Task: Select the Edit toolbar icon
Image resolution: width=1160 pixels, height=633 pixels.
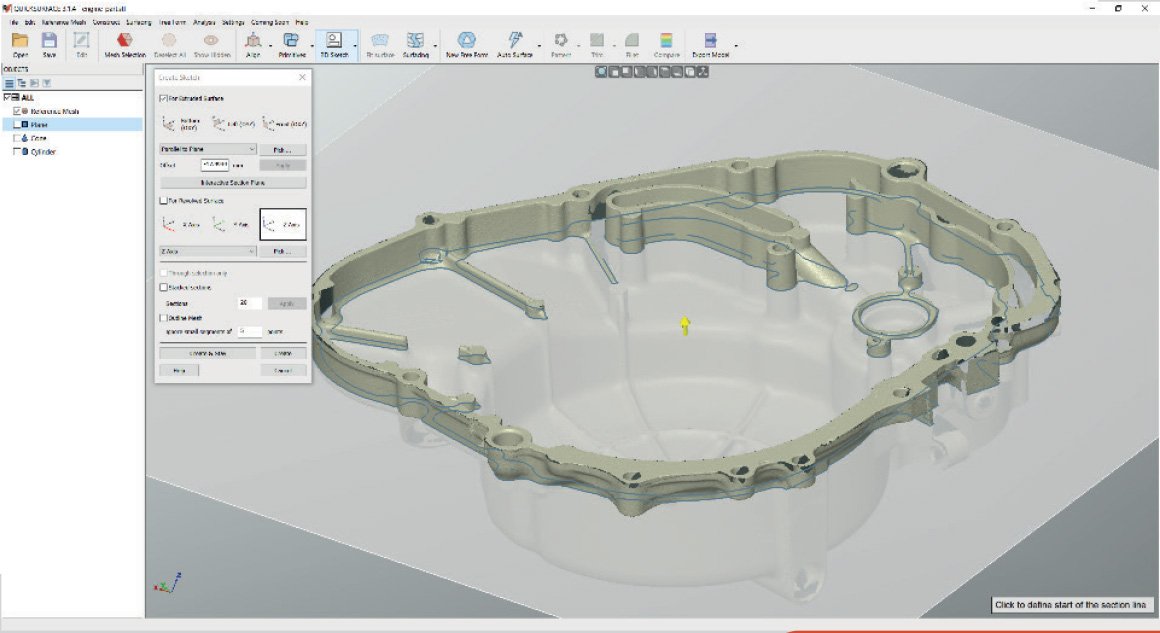Action: click(x=81, y=44)
